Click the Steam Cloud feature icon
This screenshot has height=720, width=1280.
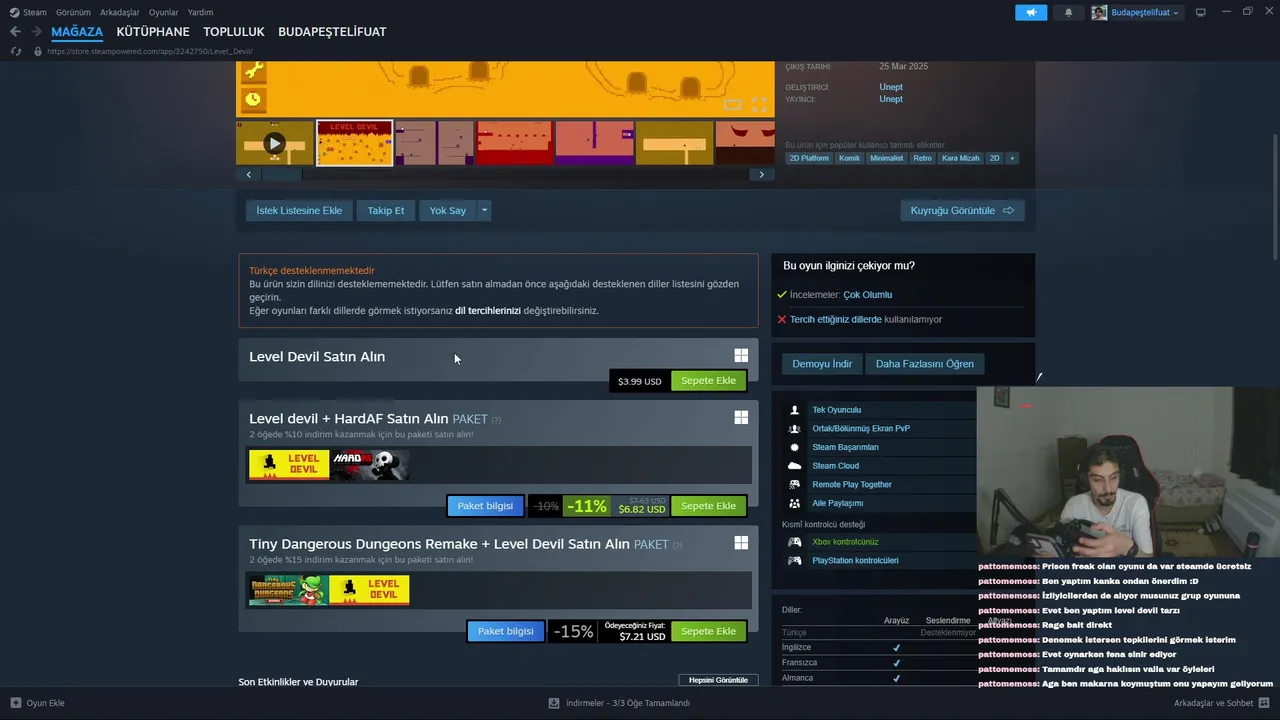pyautogui.click(x=794, y=466)
